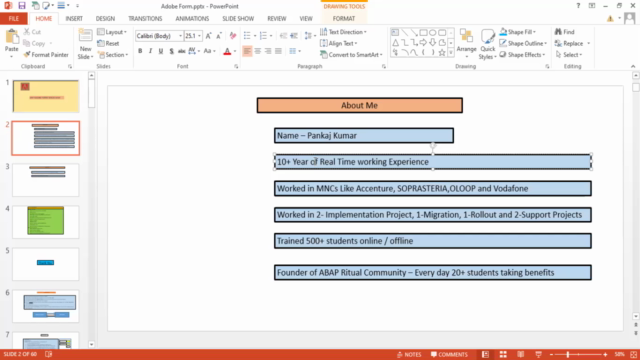Align text left

tap(247, 51)
